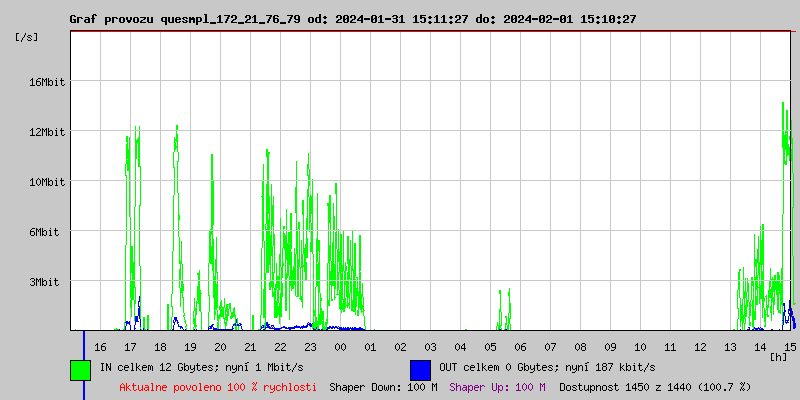The image size is (800, 400).
Task: Select hour 16 on the time axis
Action: pyautogui.click(x=100, y=346)
